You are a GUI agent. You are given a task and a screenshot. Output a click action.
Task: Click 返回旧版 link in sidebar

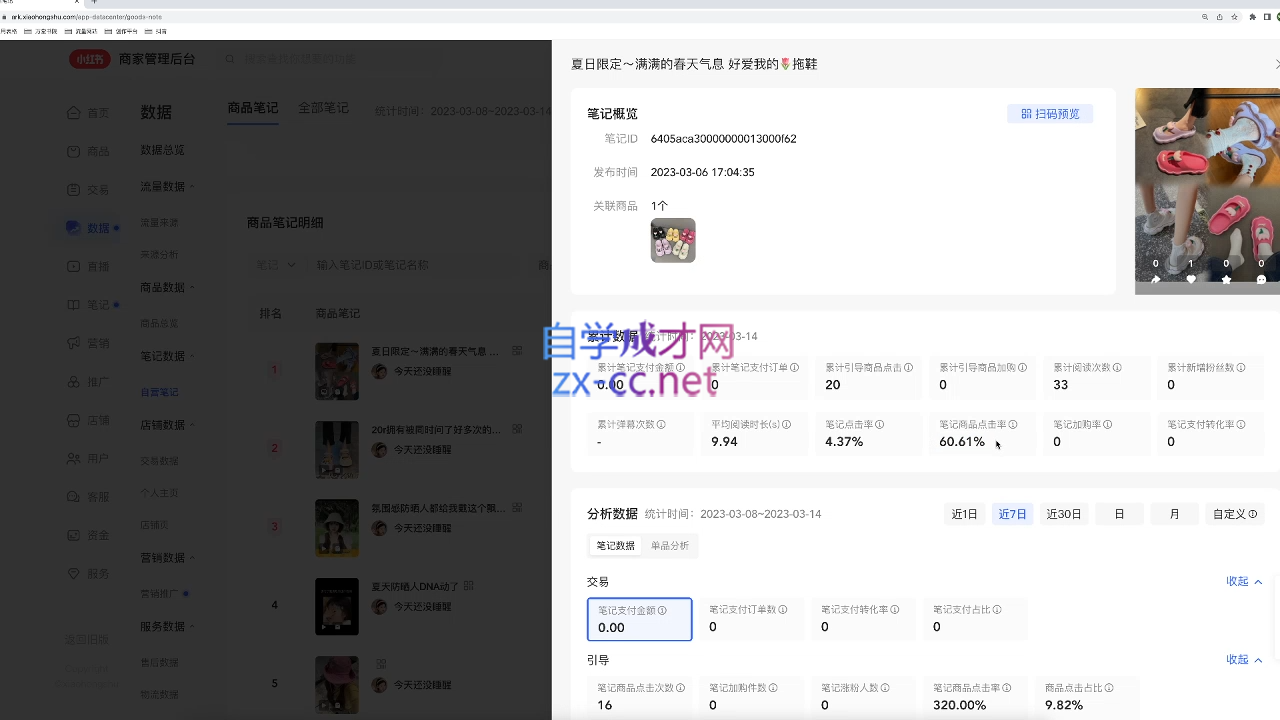coord(87,640)
